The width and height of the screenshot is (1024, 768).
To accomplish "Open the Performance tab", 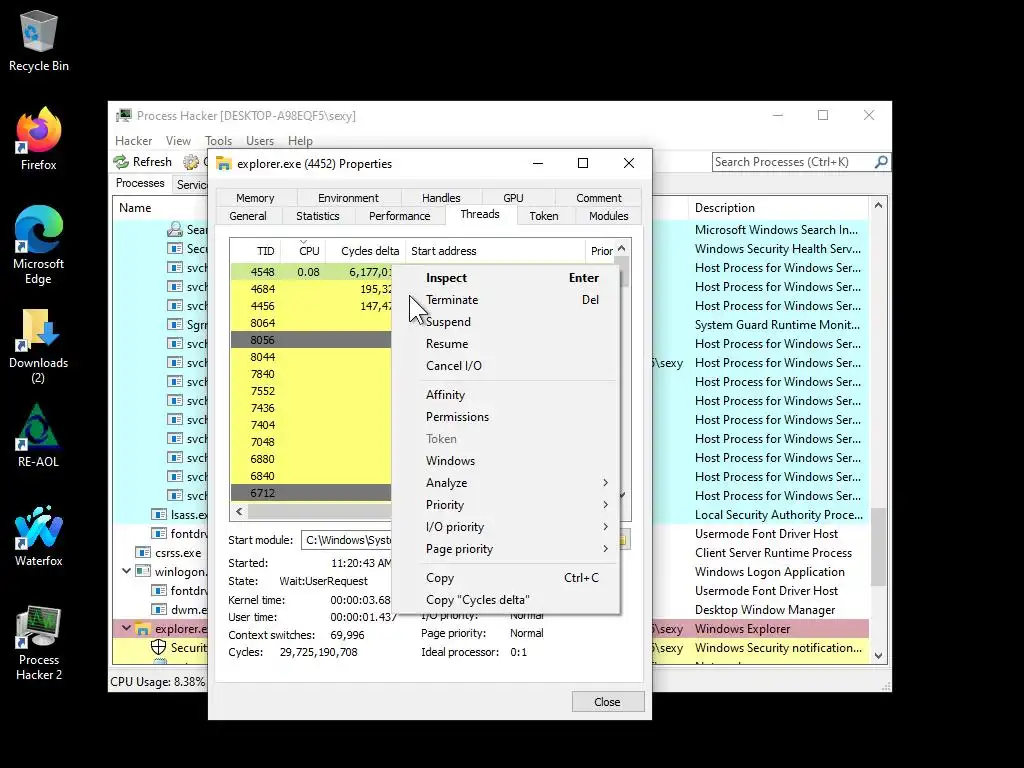I will [x=400, y=216].
